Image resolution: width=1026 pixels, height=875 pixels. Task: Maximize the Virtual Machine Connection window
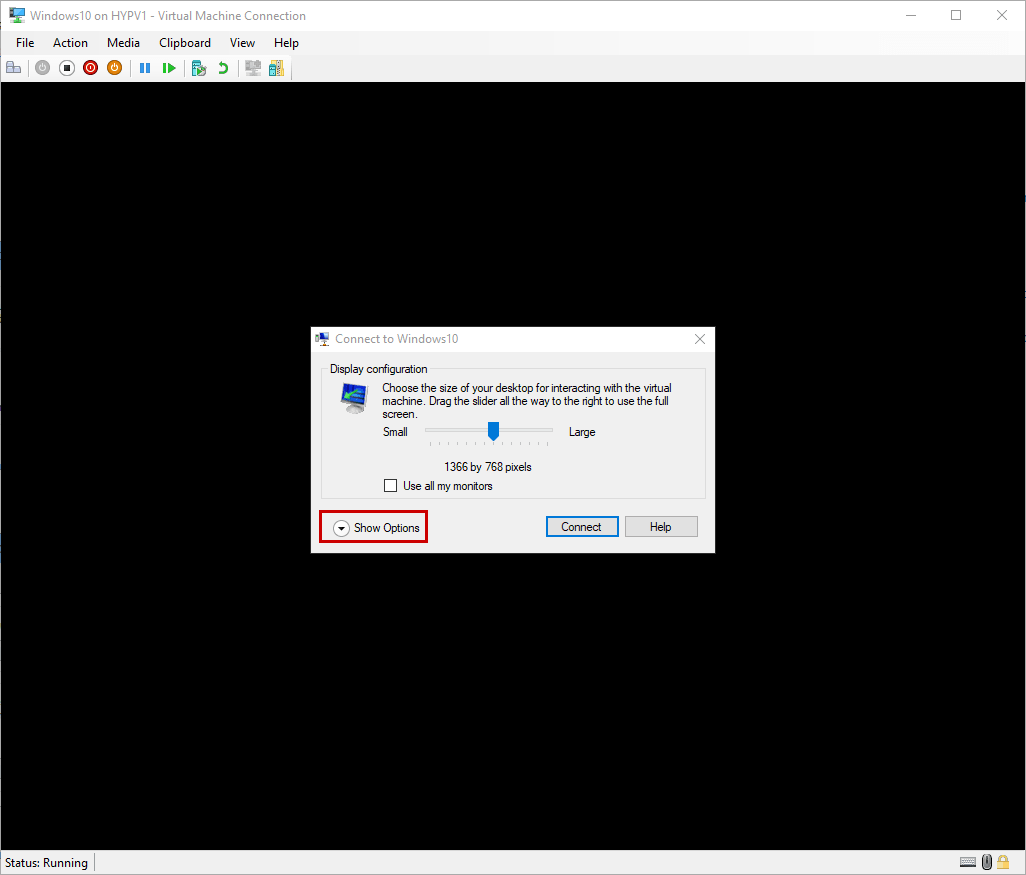(x=956, y=15)
